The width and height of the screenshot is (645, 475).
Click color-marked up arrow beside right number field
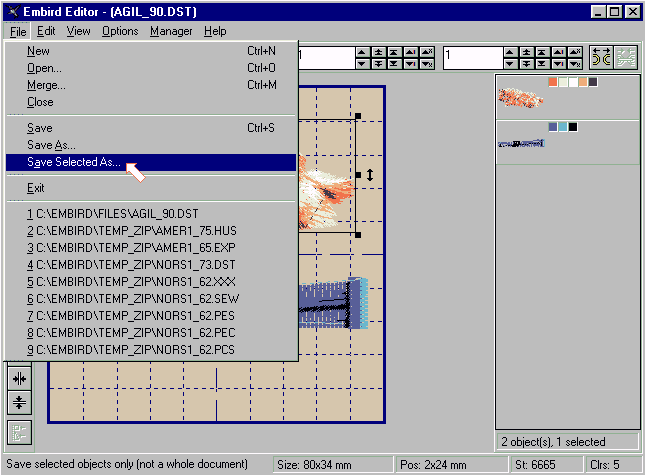tap(559, 52)
